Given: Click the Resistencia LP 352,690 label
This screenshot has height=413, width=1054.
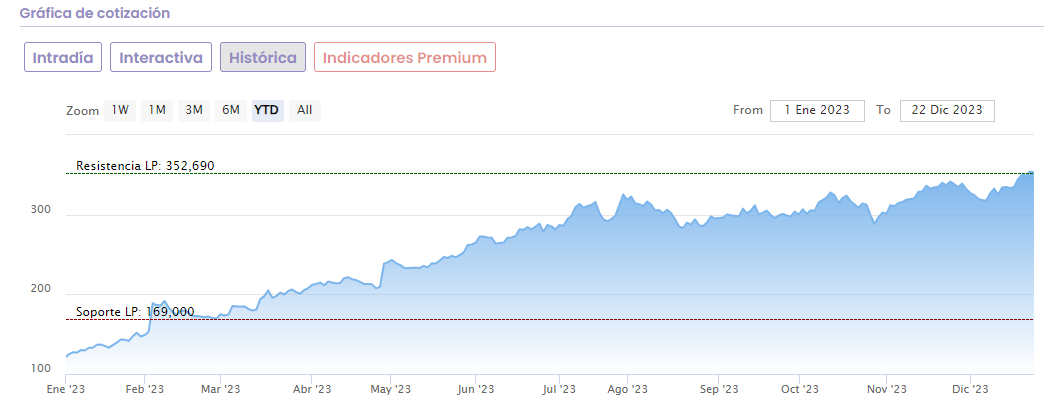Looking at the screenshot, I should tap(146, 165).
